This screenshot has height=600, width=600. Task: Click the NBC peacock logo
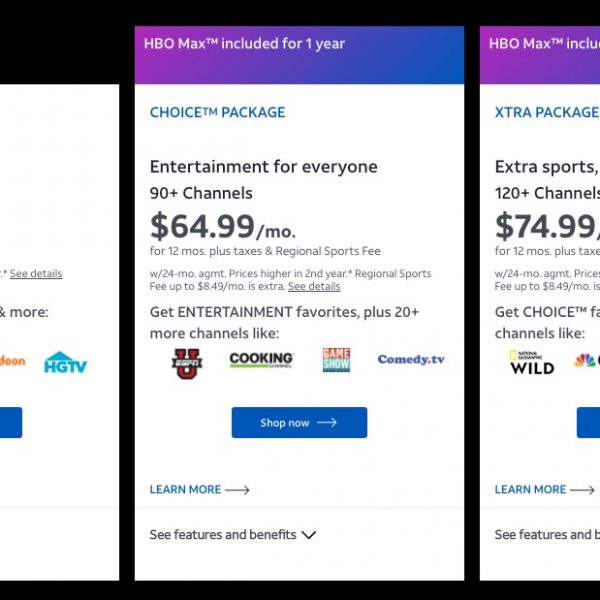click(586, 361)
